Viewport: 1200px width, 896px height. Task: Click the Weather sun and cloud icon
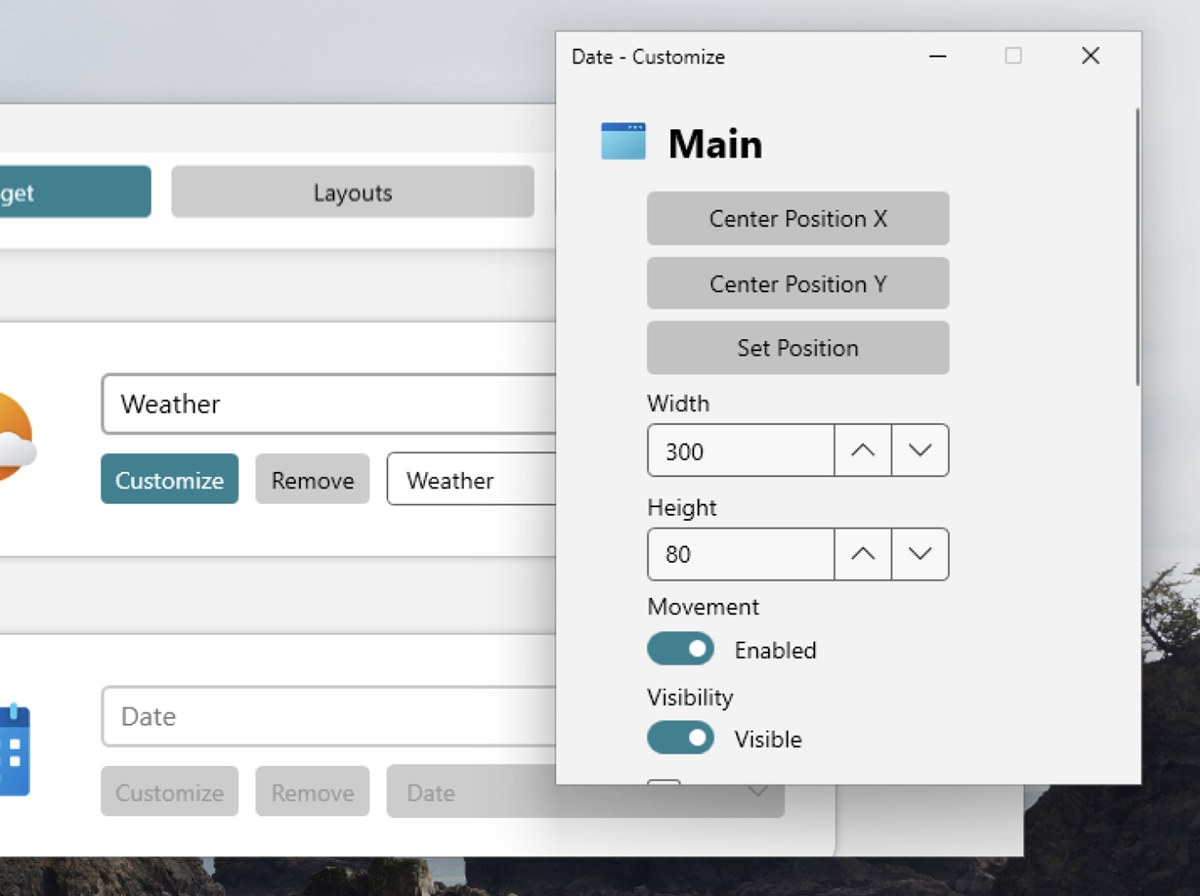pos(13,438)
